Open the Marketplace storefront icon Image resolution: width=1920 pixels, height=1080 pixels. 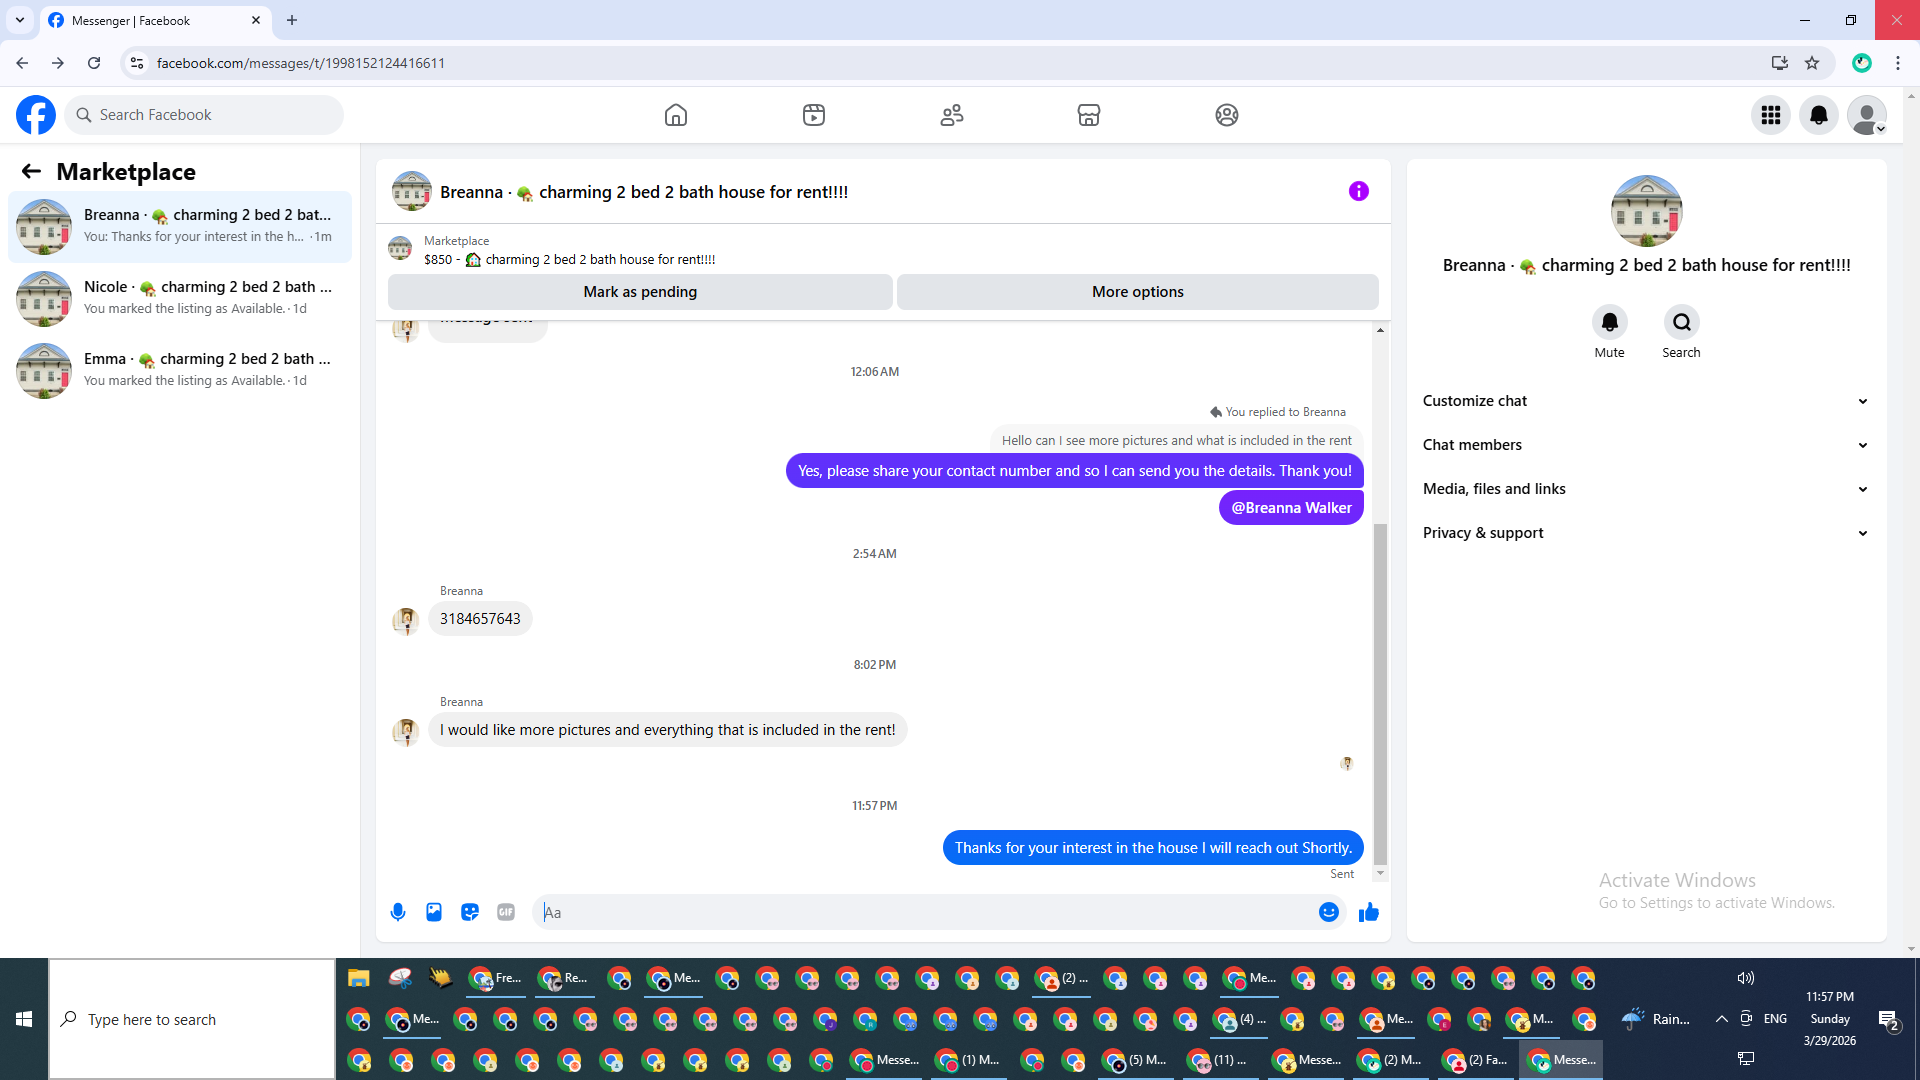[1089, 115]
